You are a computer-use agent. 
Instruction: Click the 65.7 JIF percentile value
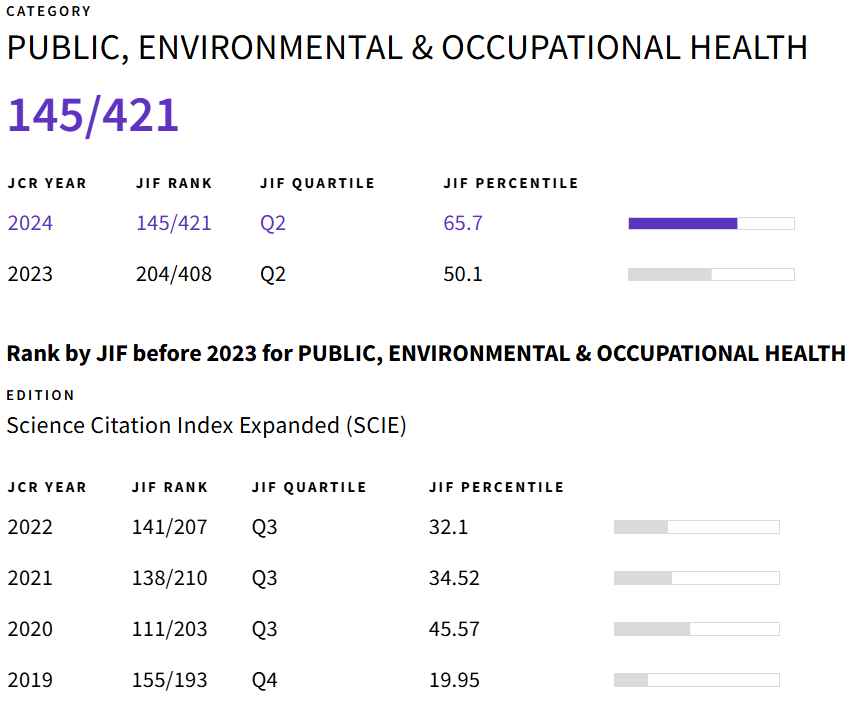[x=463, y=223]
